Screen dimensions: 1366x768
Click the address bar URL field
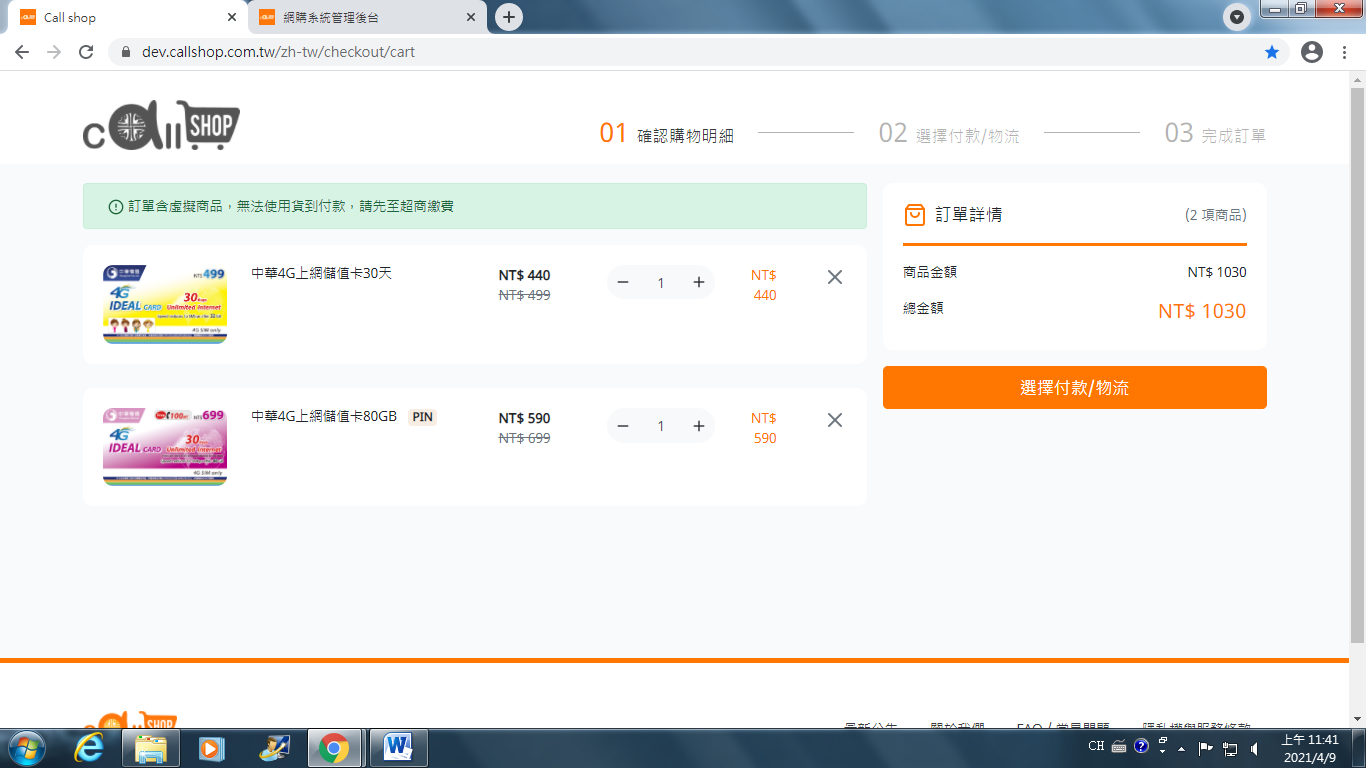pyautogui.click(x=600, y=52)
